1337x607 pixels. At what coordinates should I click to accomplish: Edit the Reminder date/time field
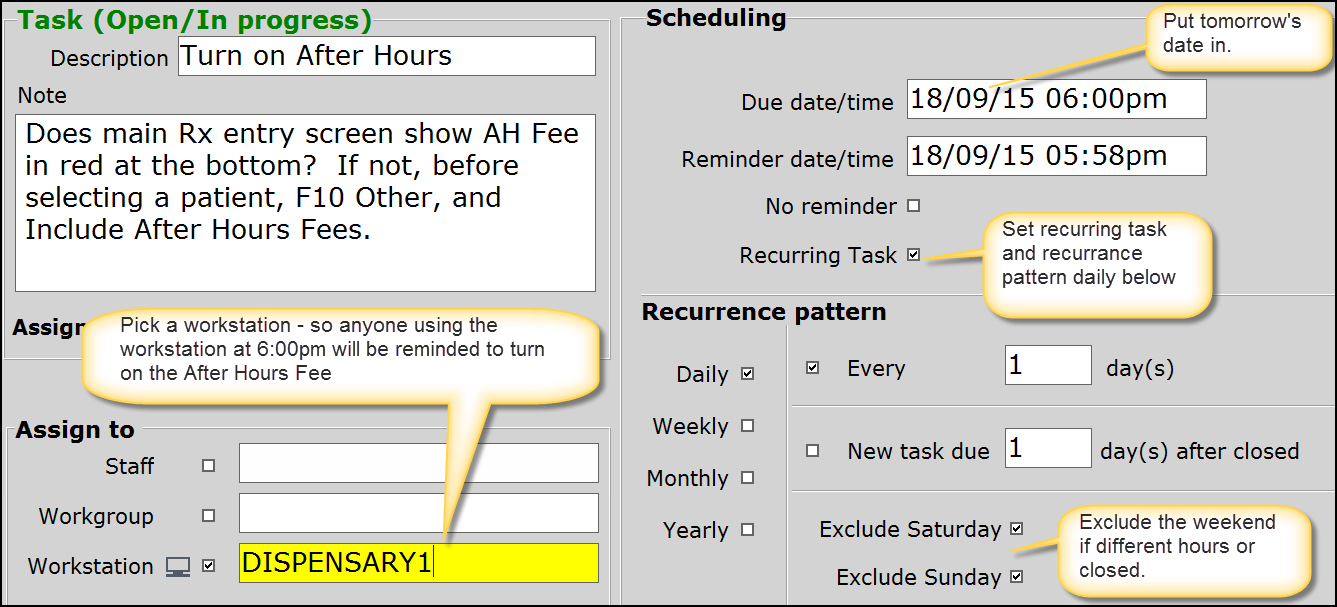(x=1055, y=156)
